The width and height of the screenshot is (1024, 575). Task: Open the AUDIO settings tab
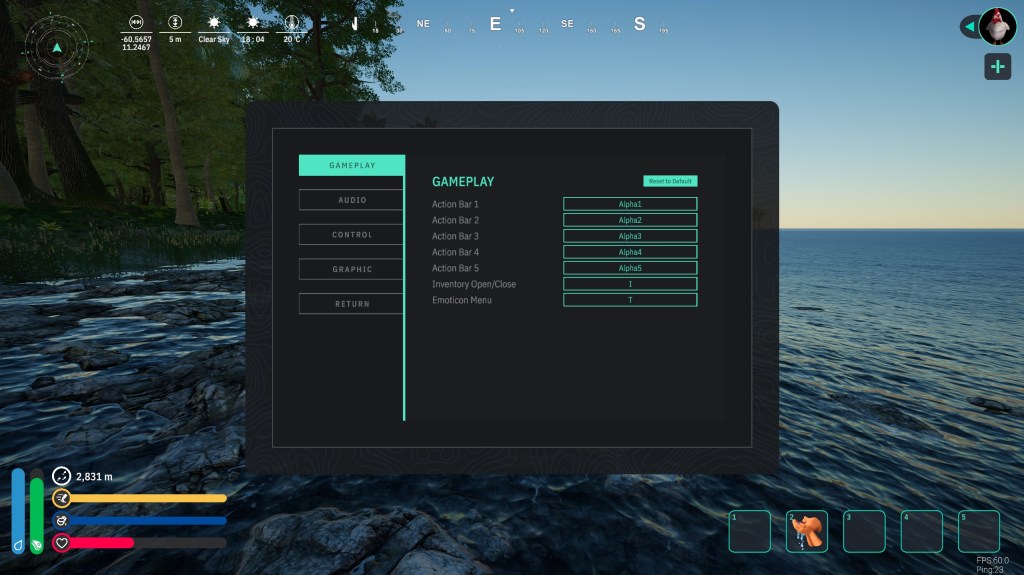[x=351, y=200]
